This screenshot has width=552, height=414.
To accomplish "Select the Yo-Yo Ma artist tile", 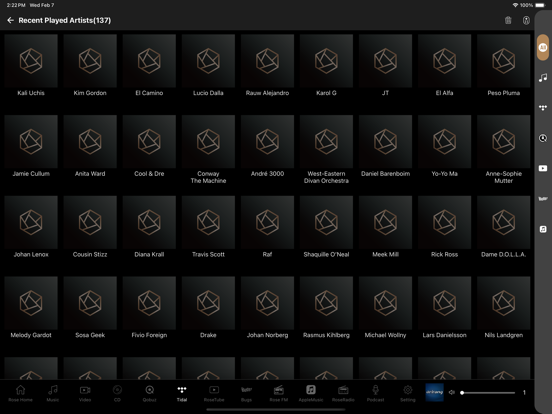I will click(x=444, y=146).
